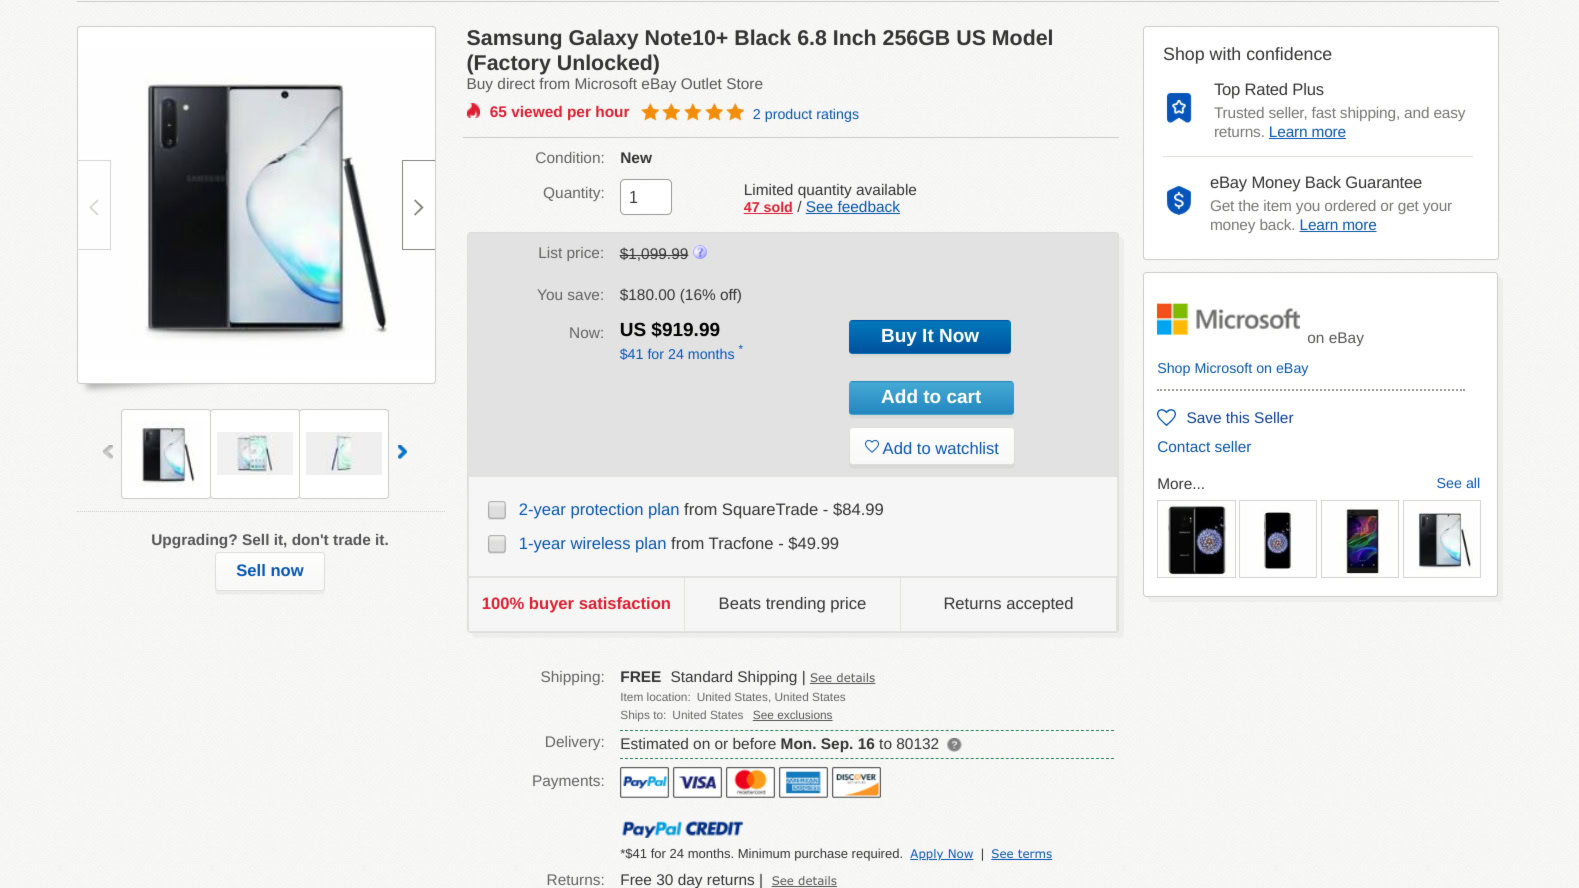
Task: Click the delivery estimate help icon
Action: (x=954, y=745)
